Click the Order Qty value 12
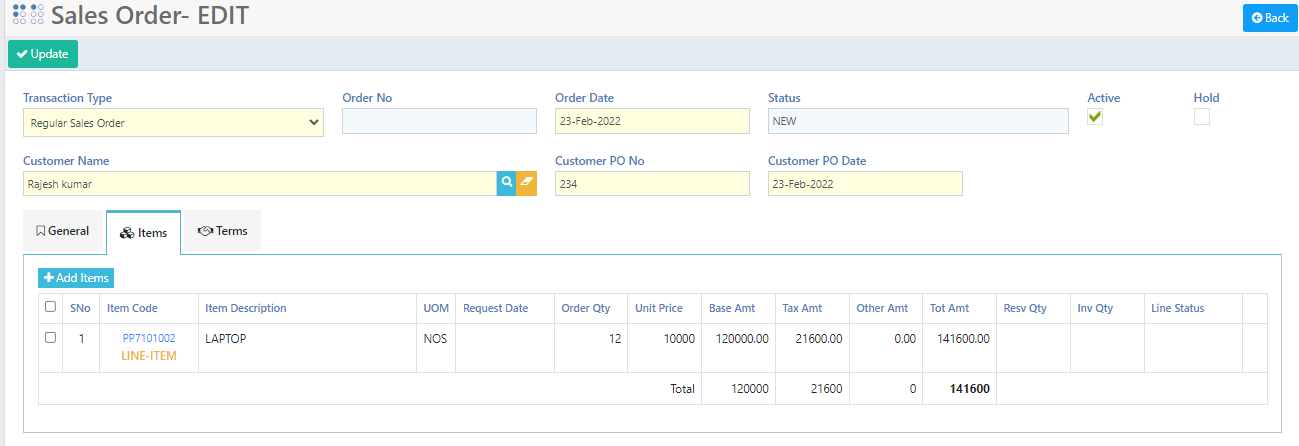Image resolution: width=1299 pixels, height=446 pixels. tap(614, 339)
